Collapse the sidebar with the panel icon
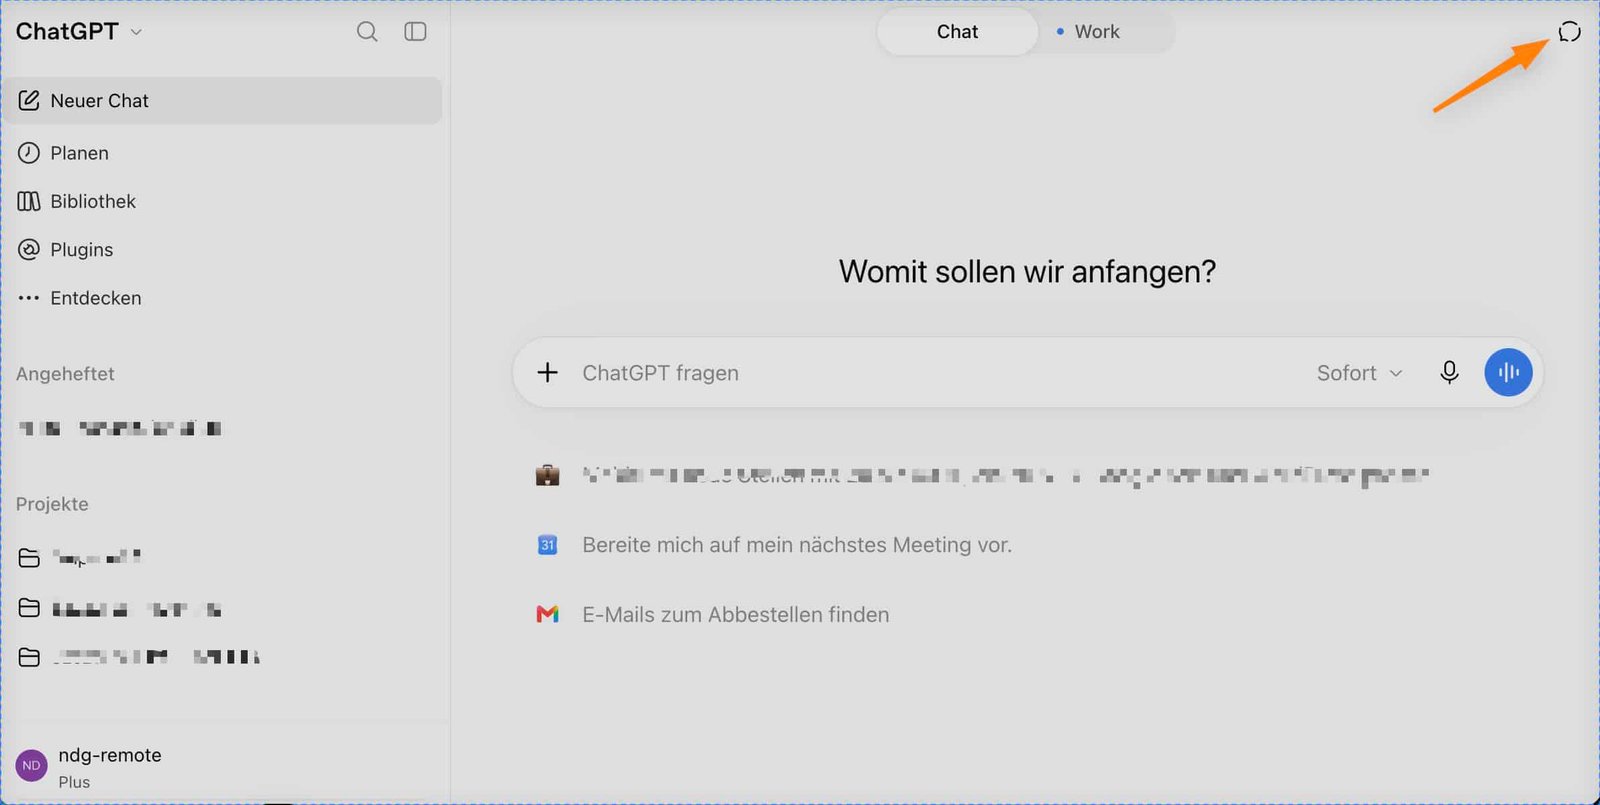The height and width of the screenshot is (805, 1600). coord(415,32)
